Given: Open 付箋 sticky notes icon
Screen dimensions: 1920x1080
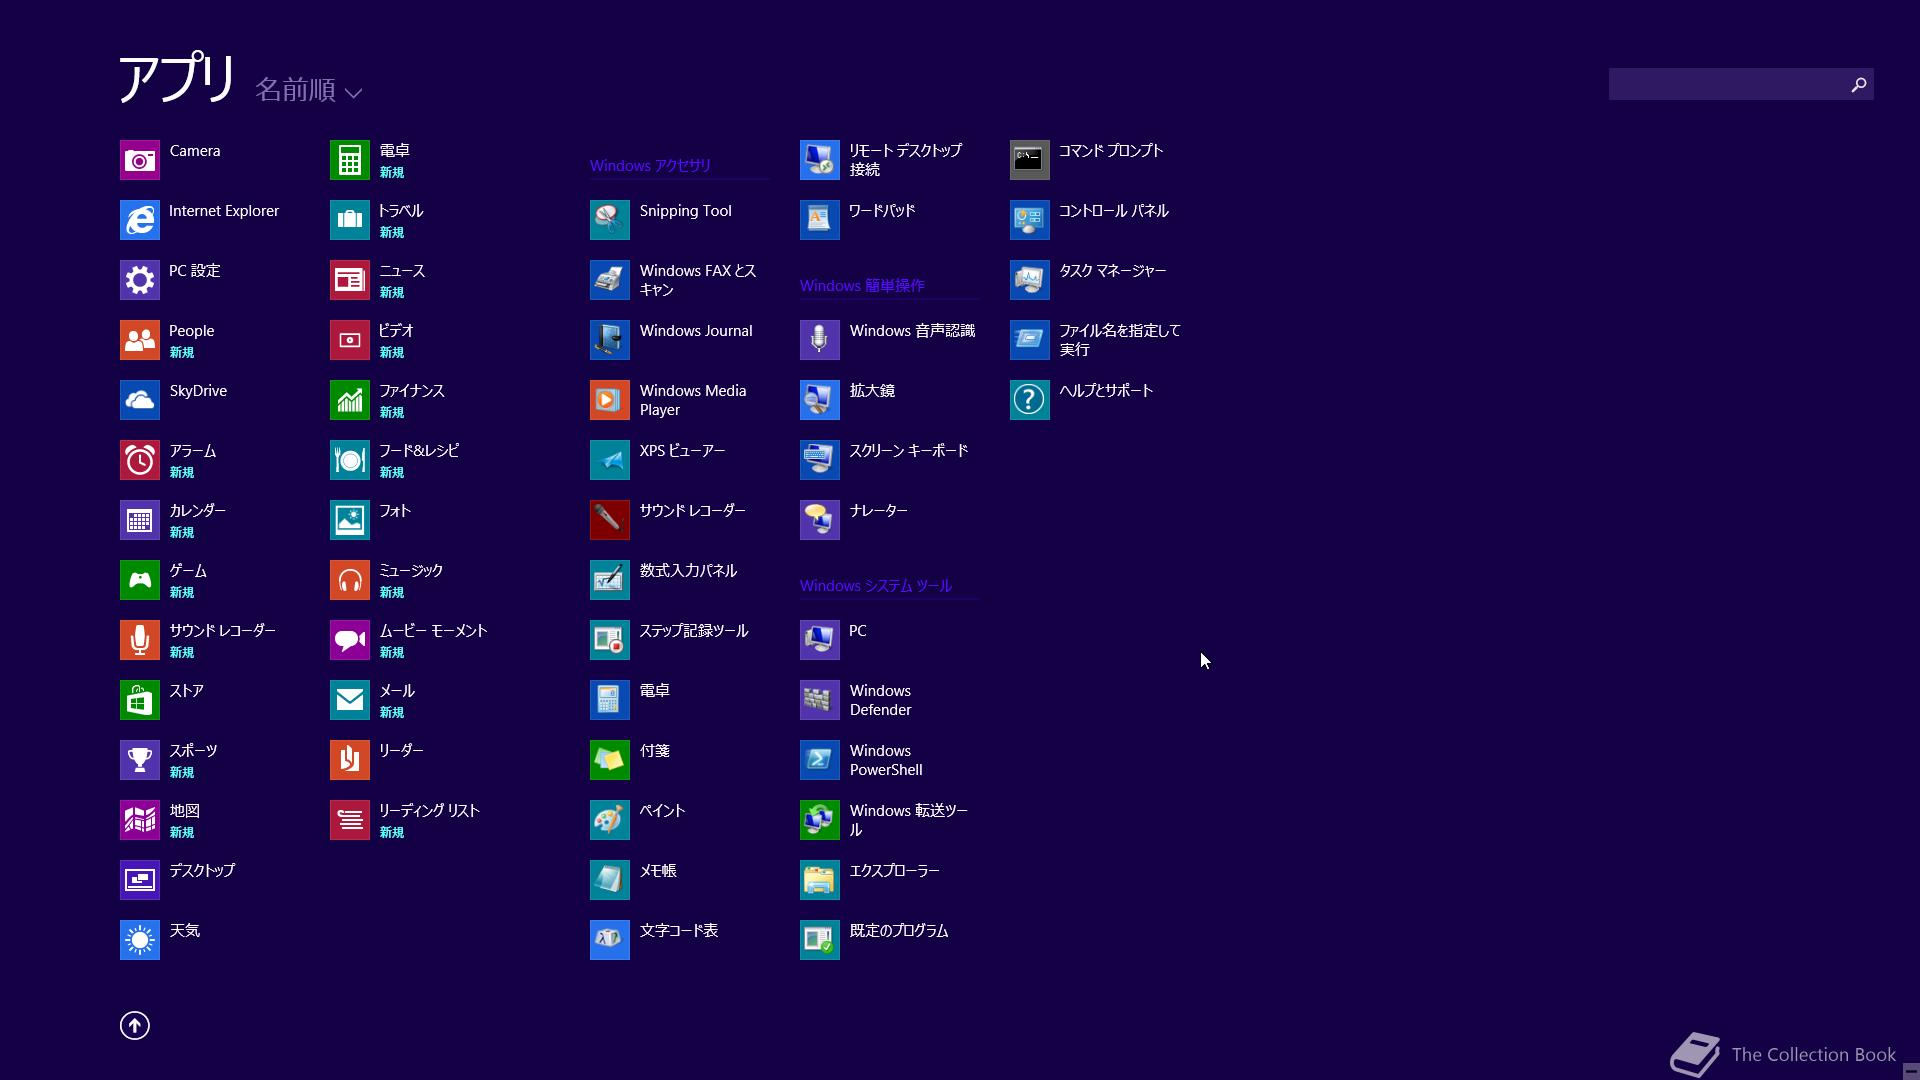Looking at the screenshot, I should [610, 760].
